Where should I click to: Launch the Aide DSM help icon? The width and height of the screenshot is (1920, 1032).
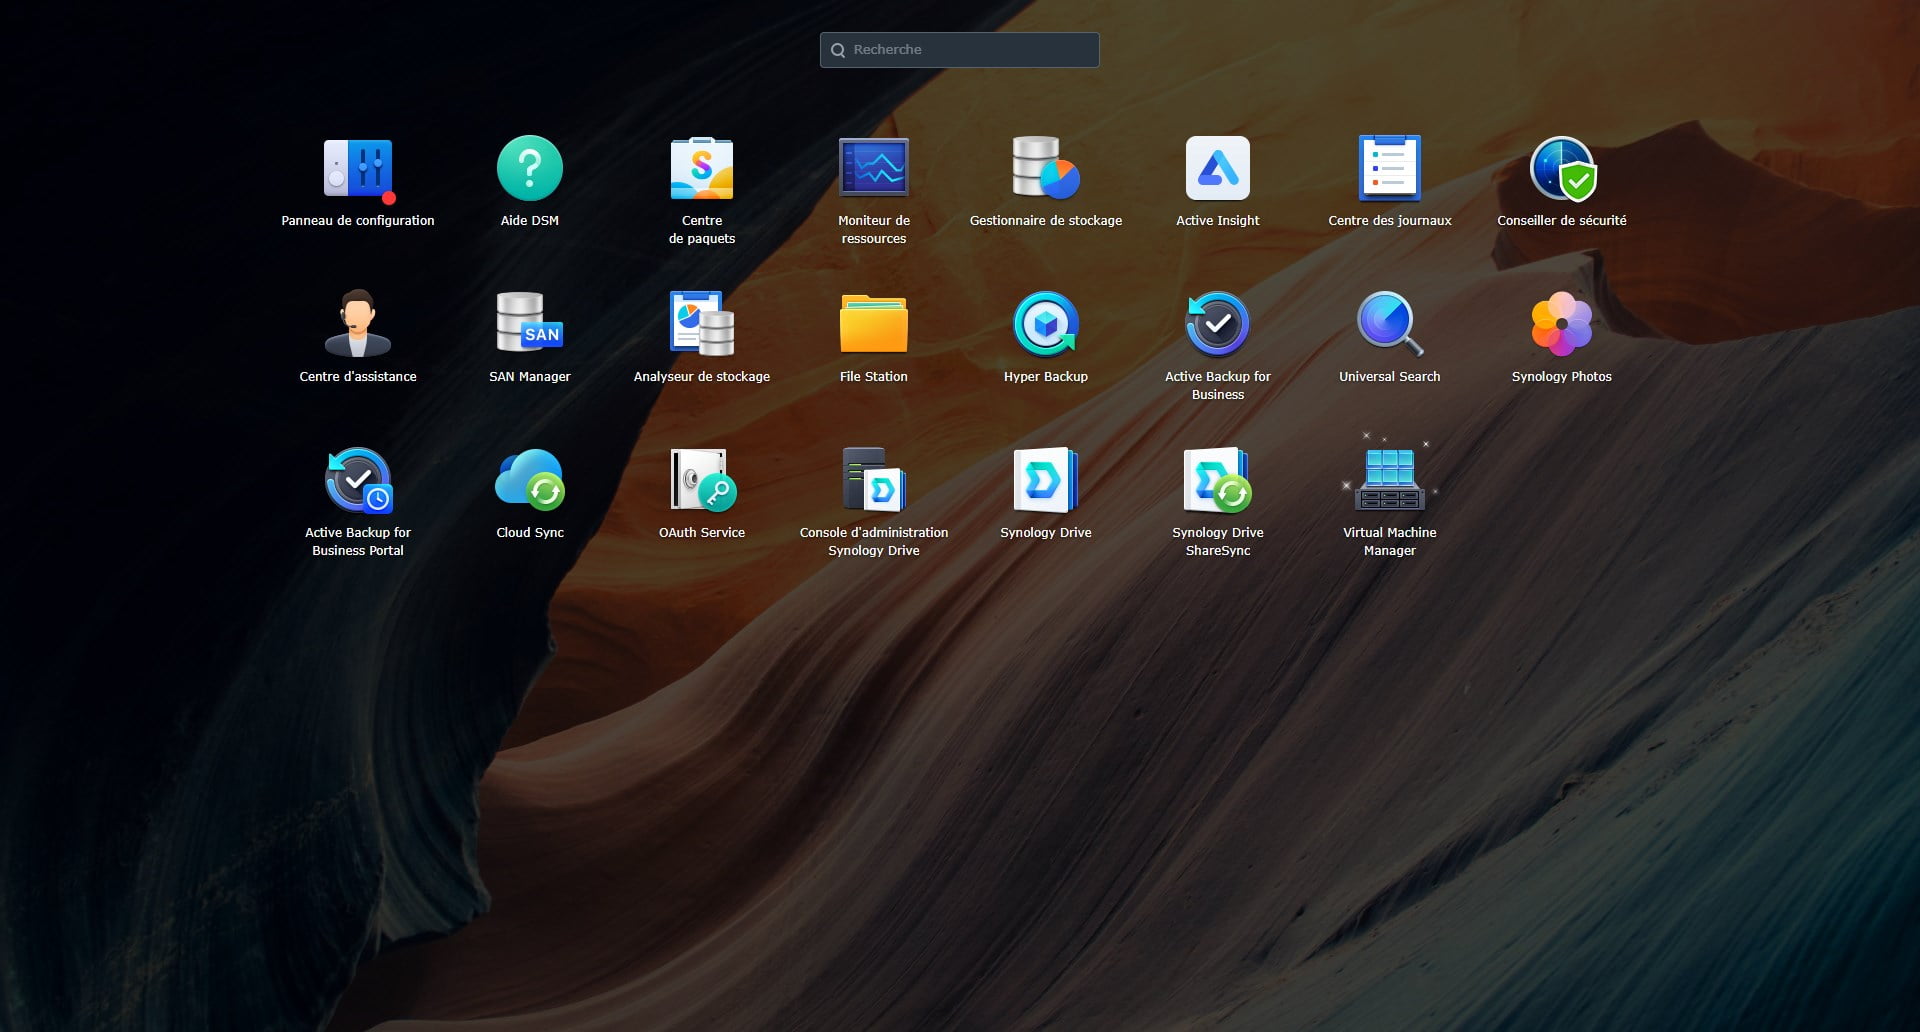click(530, 168)
